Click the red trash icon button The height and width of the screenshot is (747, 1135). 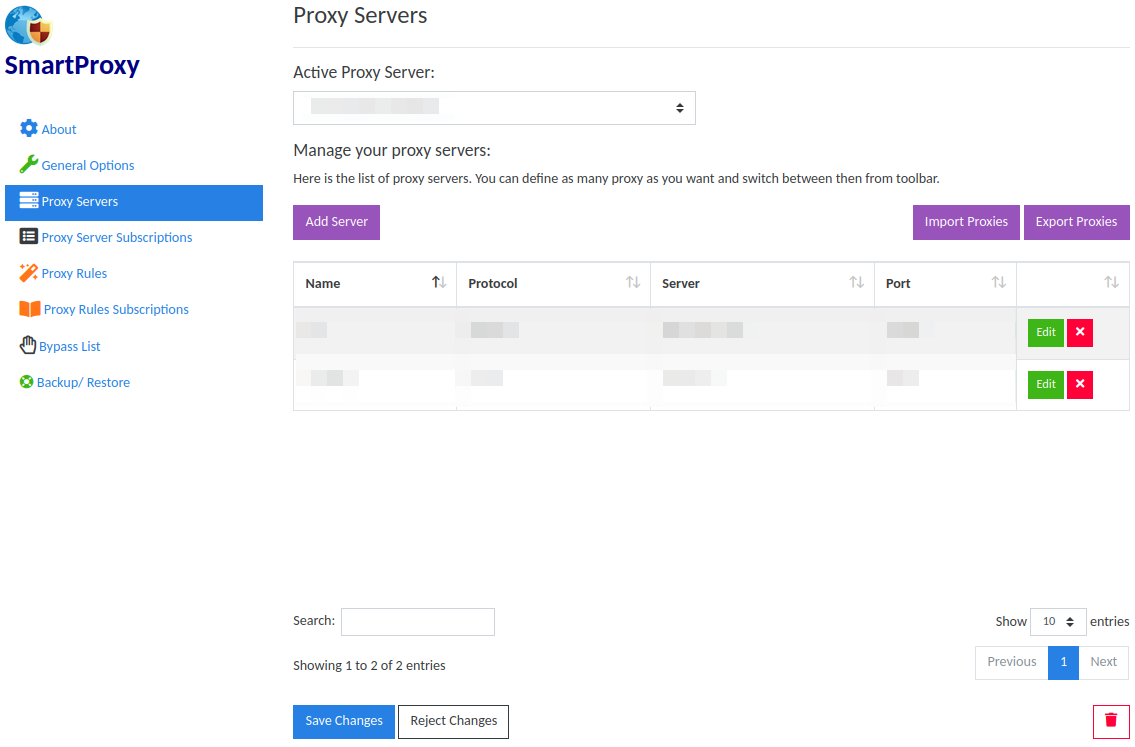point(1111,721)
